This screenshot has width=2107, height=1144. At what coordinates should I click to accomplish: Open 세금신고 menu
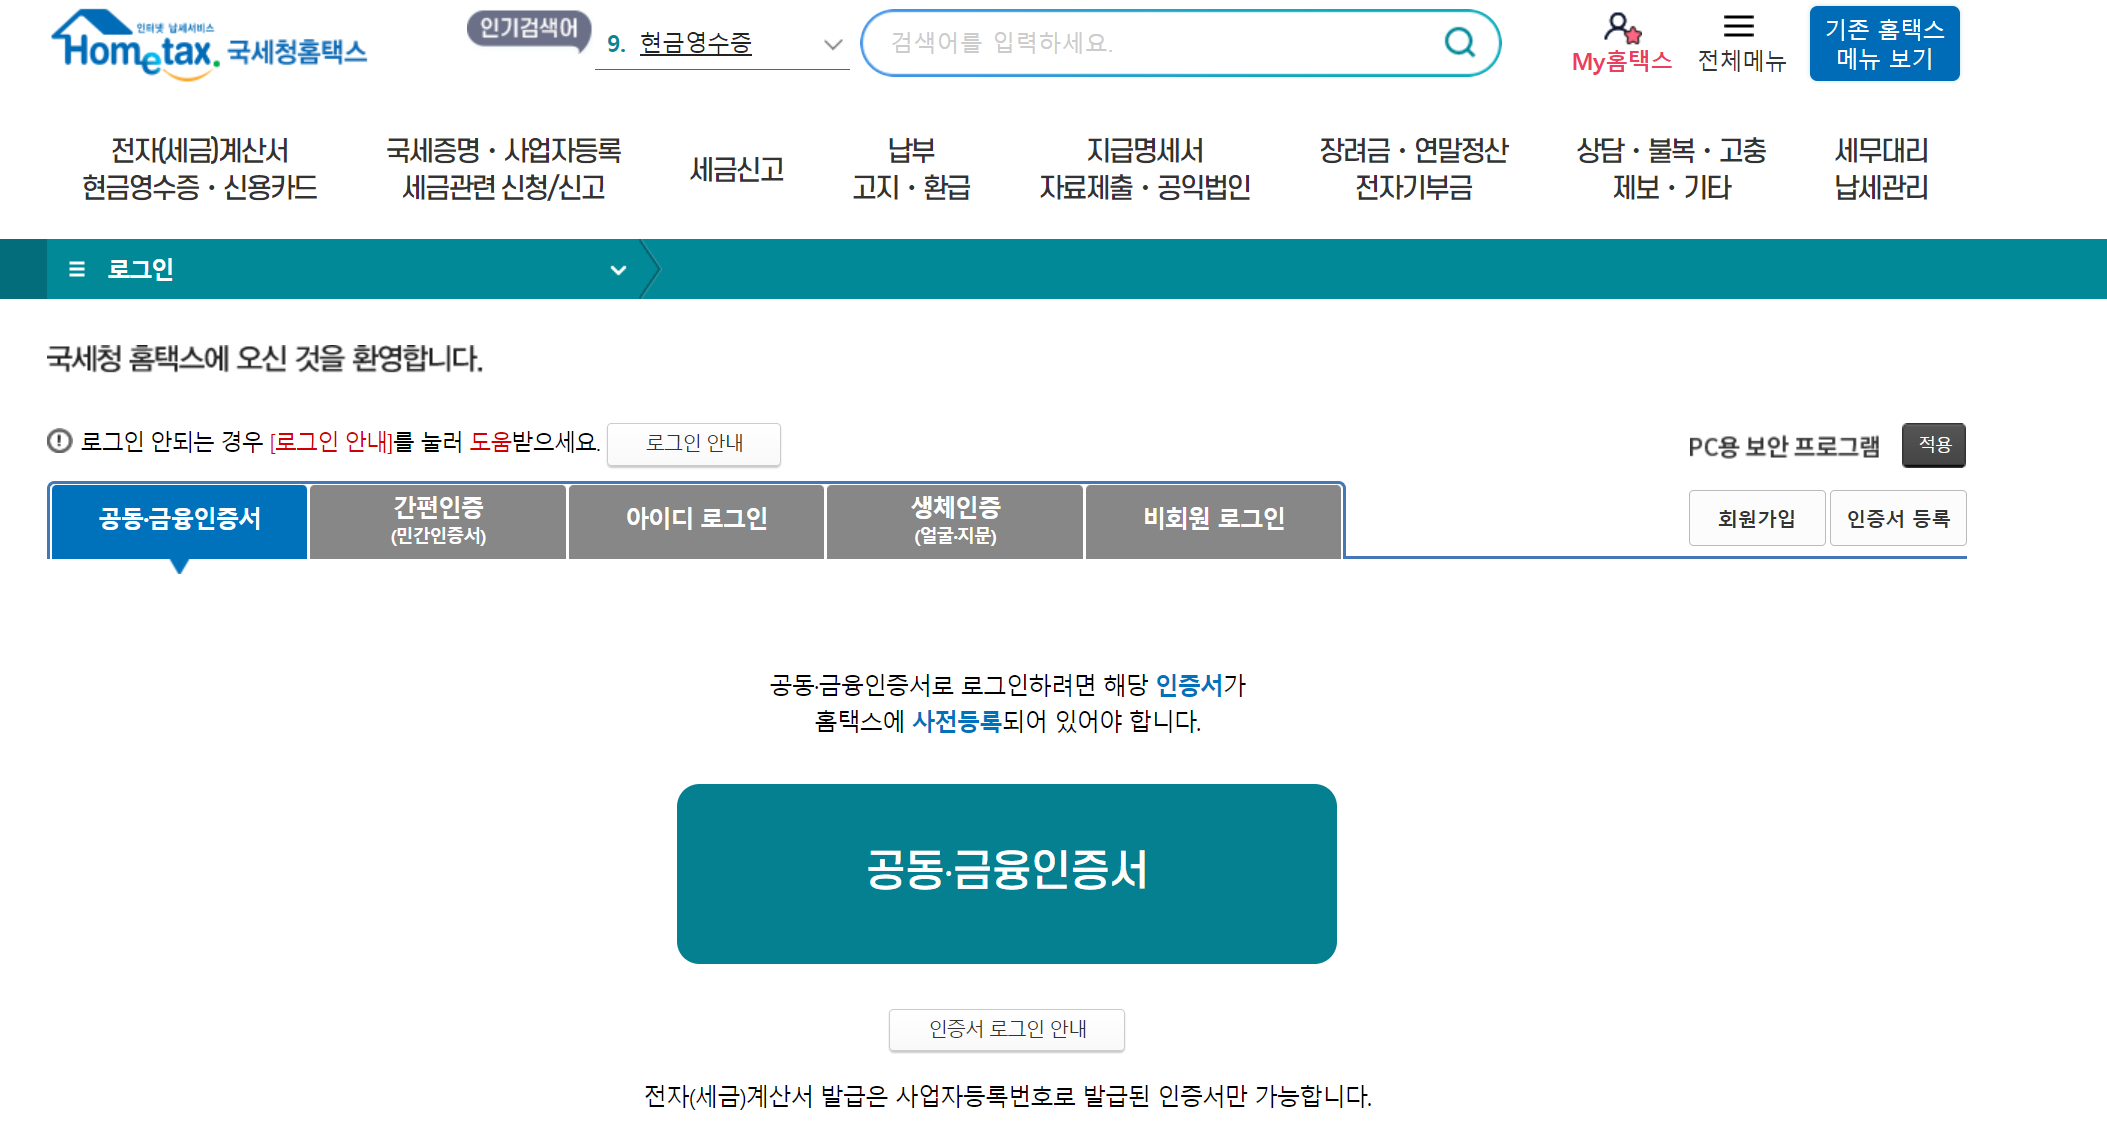tap(737, 169)
